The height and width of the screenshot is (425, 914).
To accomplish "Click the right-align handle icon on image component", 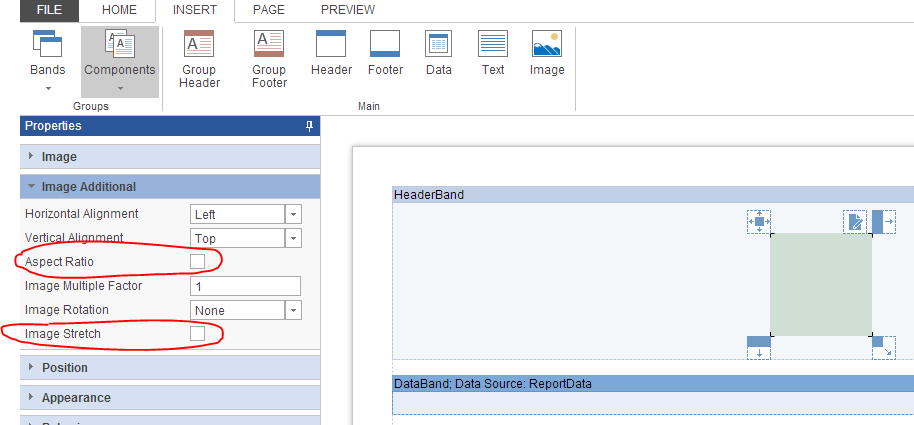I will (884, 222).
